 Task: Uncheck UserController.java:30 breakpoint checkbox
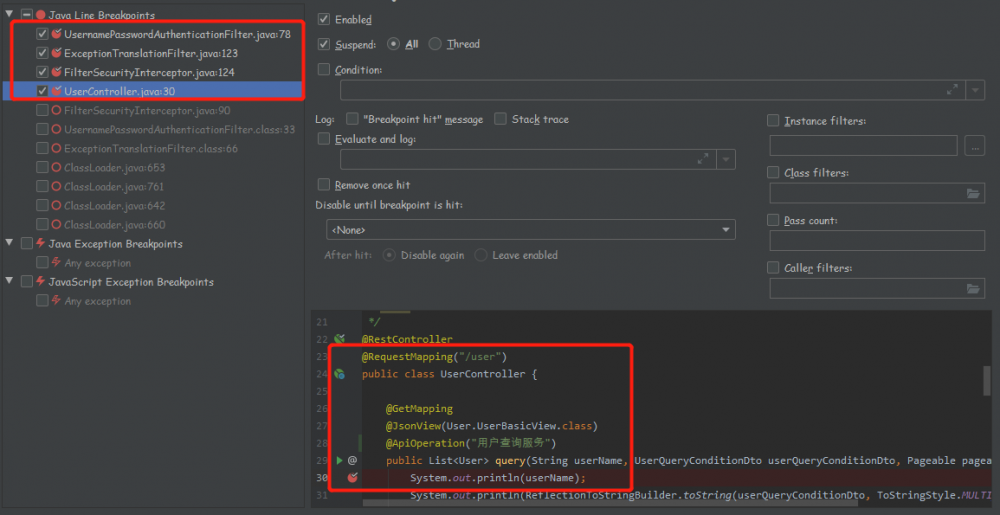(43, 91)
